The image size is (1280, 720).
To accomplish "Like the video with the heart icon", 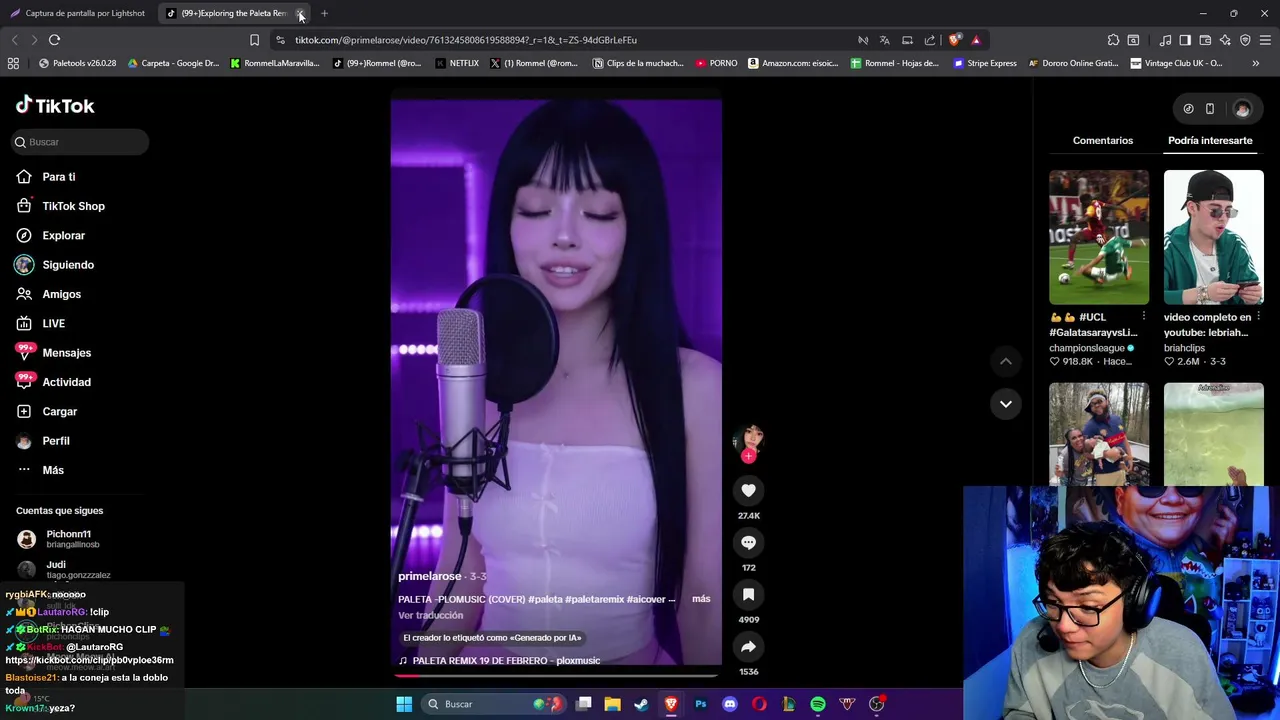I will click(748, 490).
